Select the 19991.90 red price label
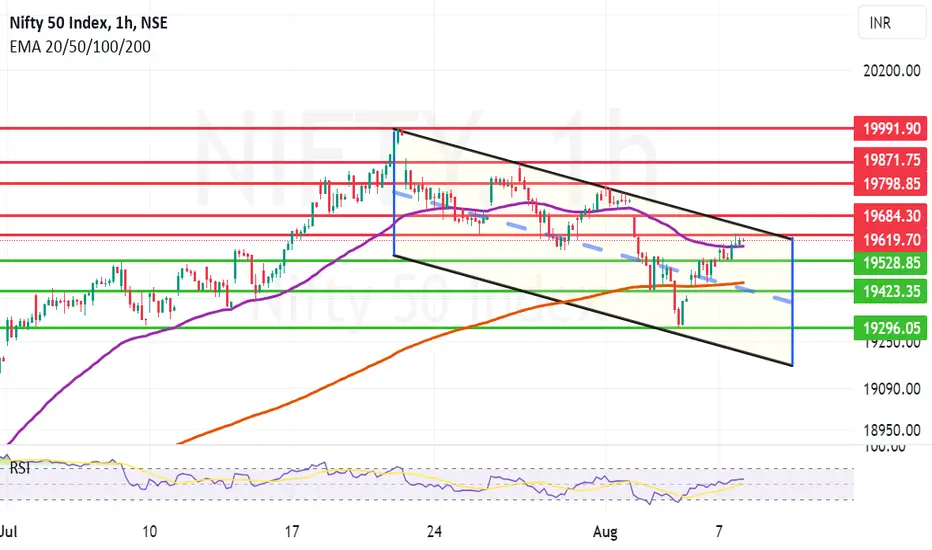This screenshot has height=550, width=932. point(890,128)
